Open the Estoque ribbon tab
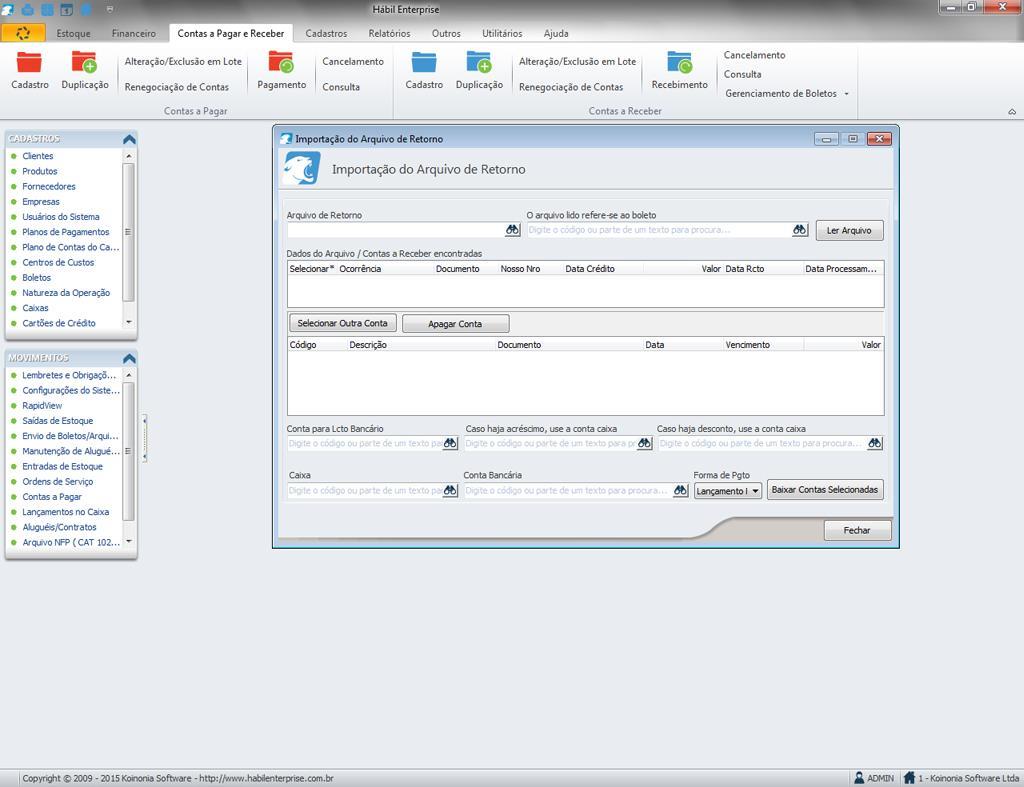This screenshot has height=787, width=1024. point(73,33)
